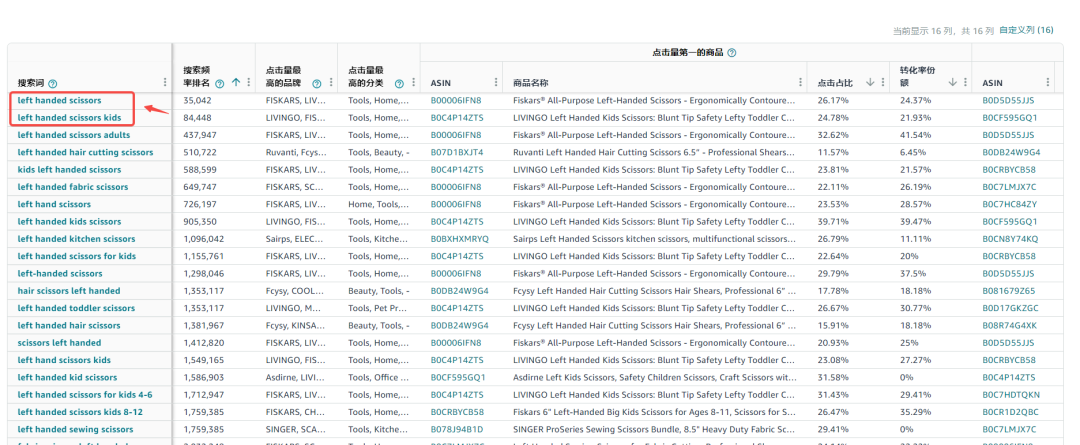Open the 转化率份额 column options menu

pyautogui.click(x=964, y=82)
